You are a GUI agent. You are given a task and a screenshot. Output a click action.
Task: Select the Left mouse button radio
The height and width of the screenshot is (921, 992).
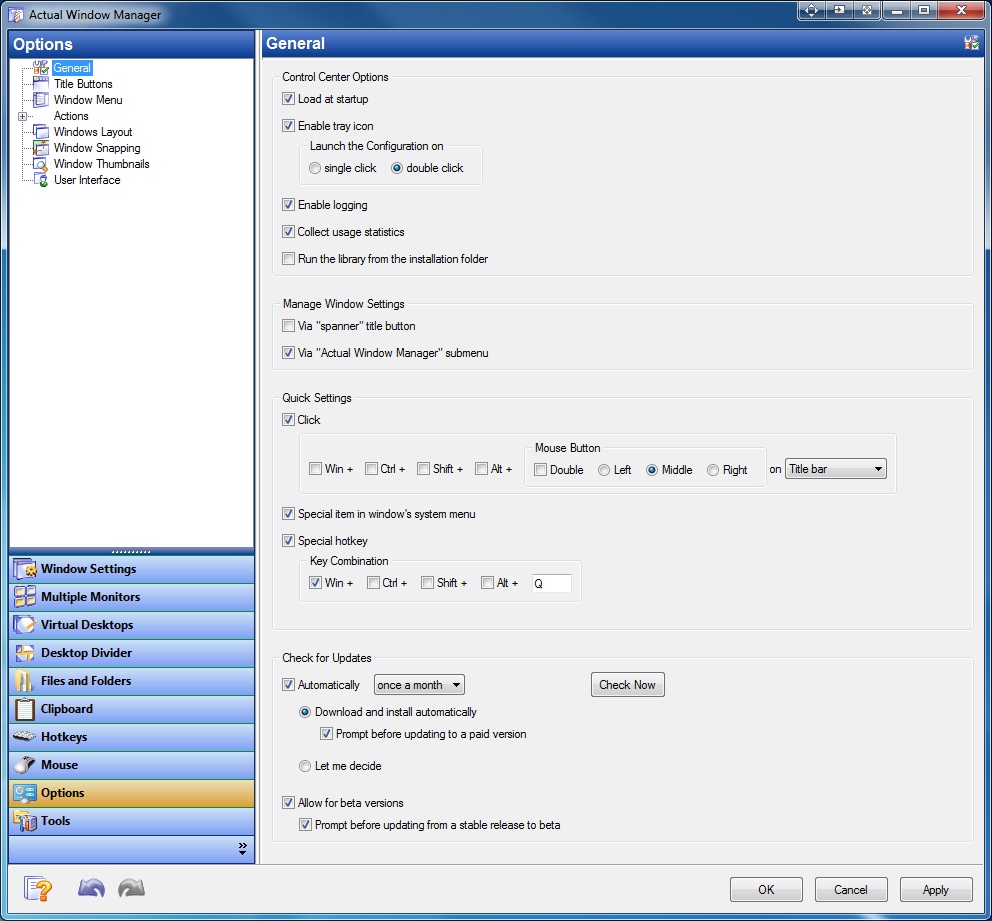pos(604,470)
